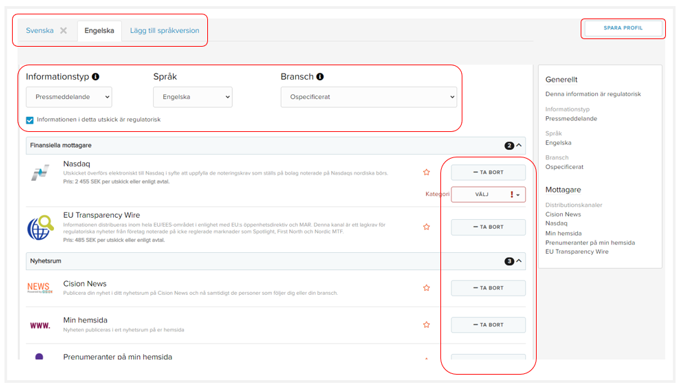Favorite Min hemsida star icon

point(426,325)
